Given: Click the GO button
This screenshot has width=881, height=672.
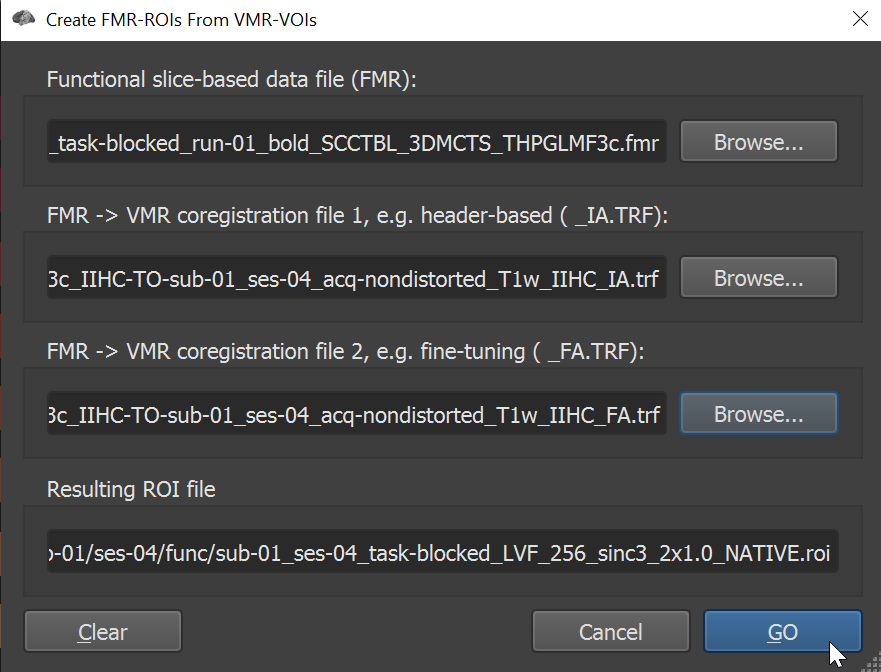Looking at the screenshot, I should coord(783,632).
